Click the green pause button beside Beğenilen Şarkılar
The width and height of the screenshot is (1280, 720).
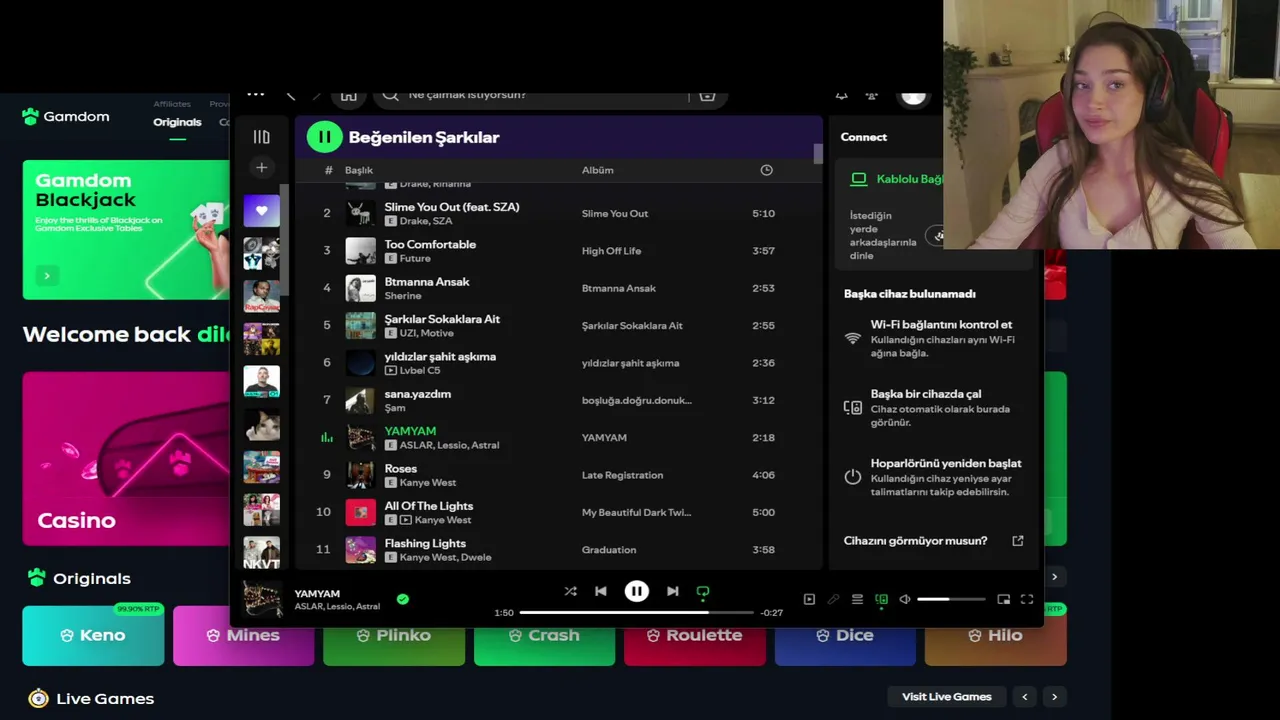[324, 137]
